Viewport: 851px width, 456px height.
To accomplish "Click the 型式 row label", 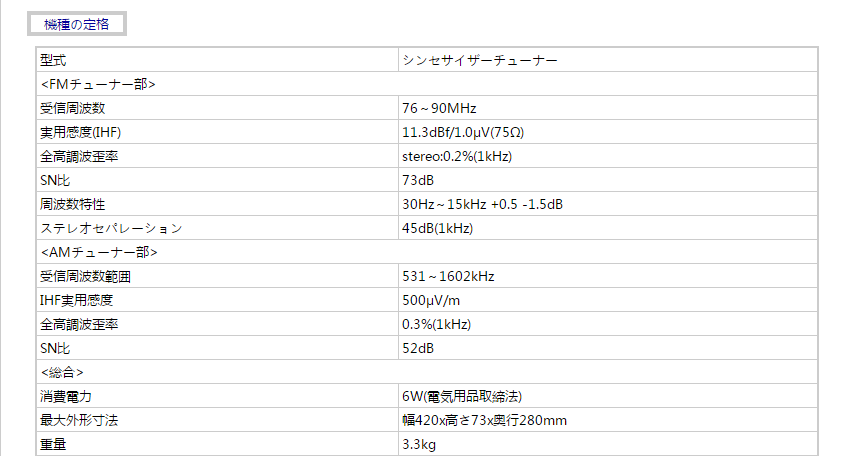I will [x=54, y=60].
